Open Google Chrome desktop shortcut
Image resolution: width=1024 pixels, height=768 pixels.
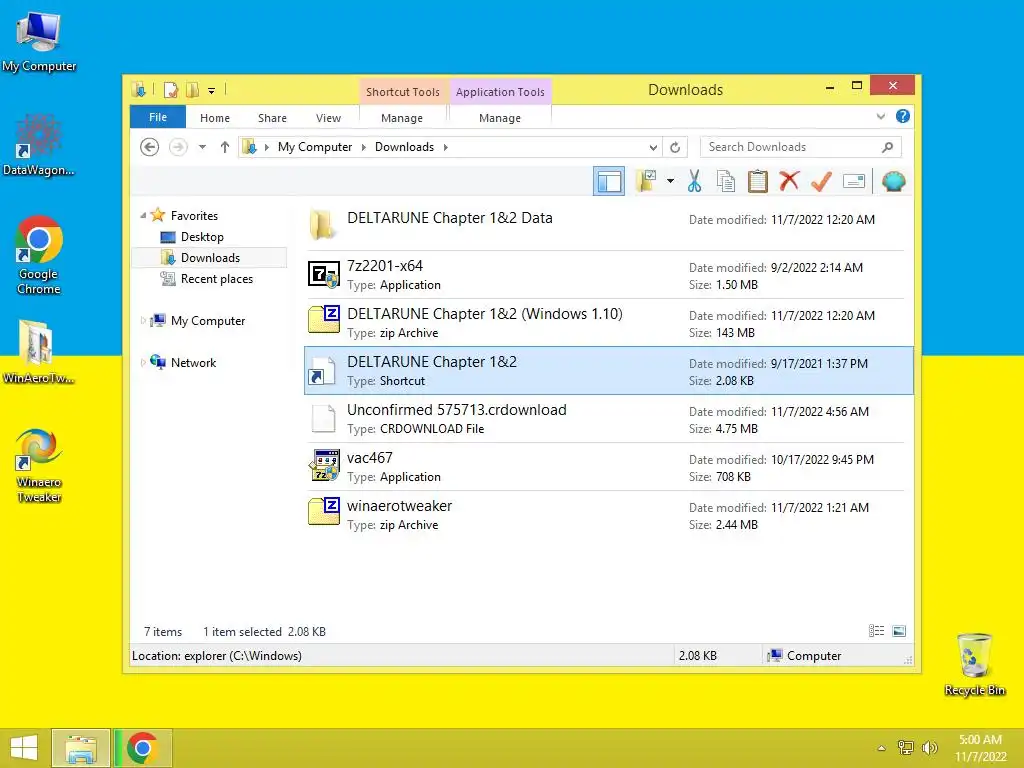39,255
